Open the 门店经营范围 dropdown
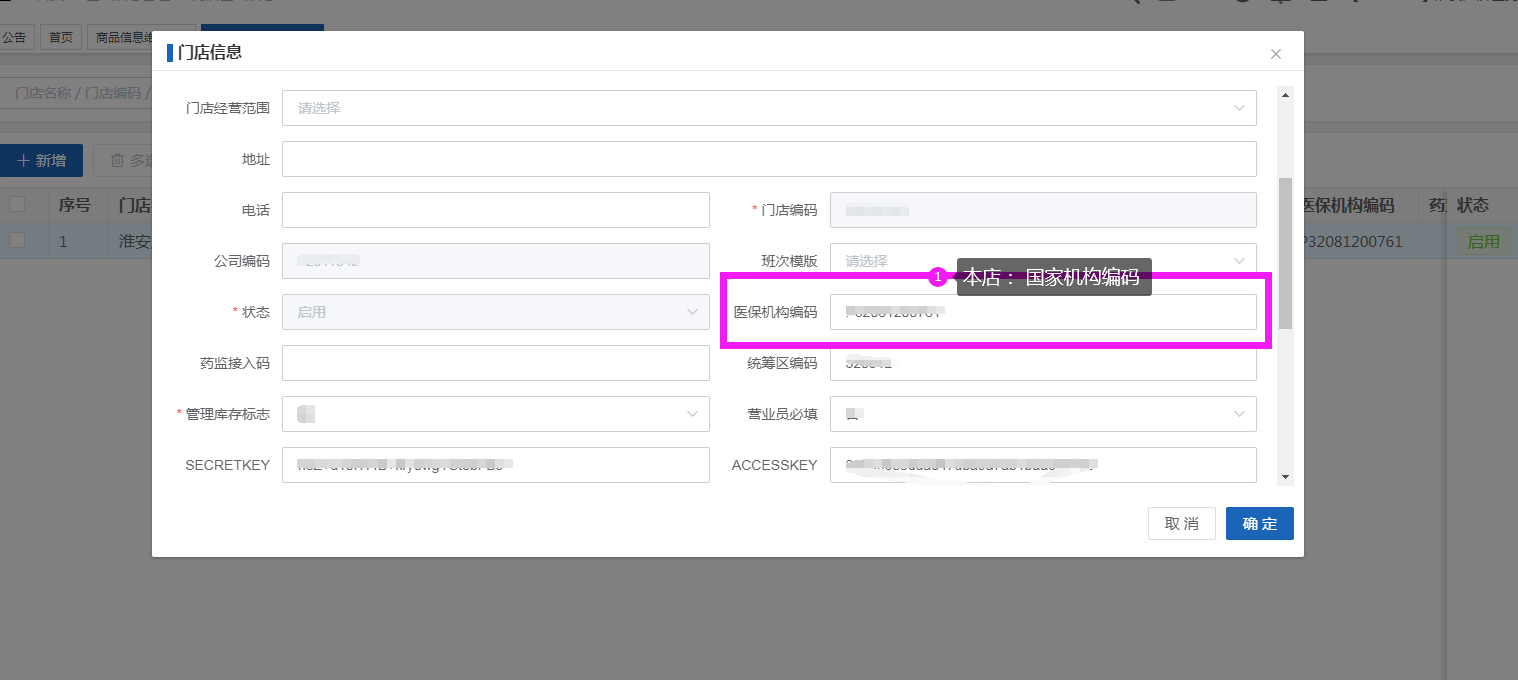The image size is (1518, 680). 769,108
